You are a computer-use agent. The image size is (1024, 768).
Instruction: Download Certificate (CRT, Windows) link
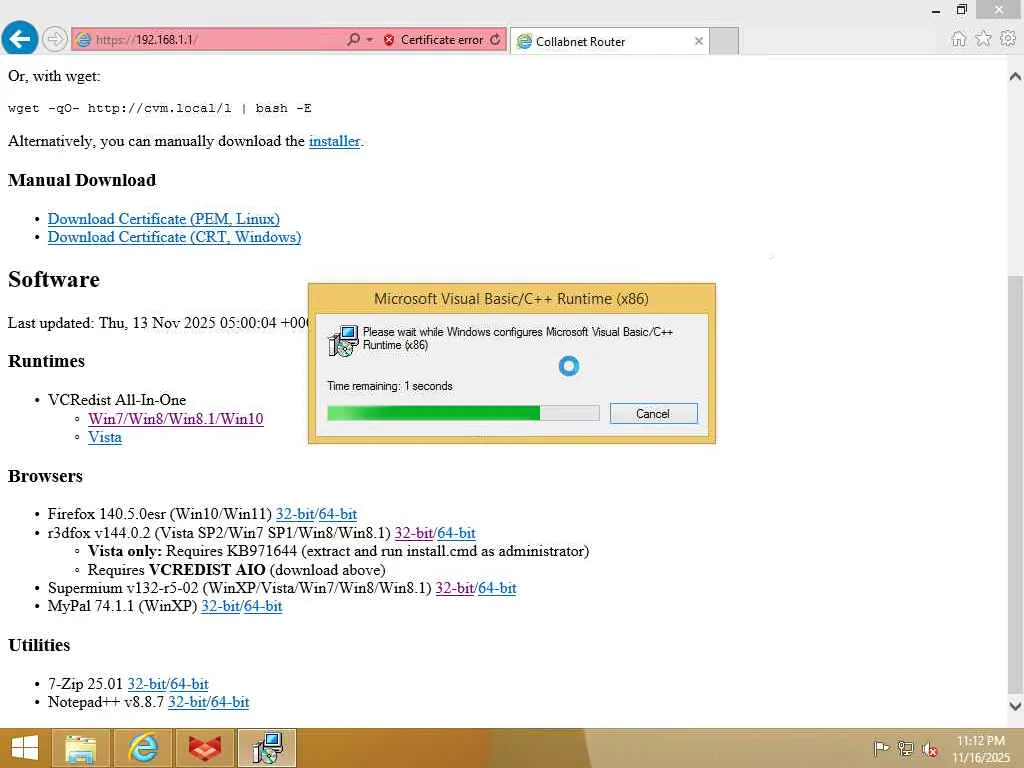(174, 237)
